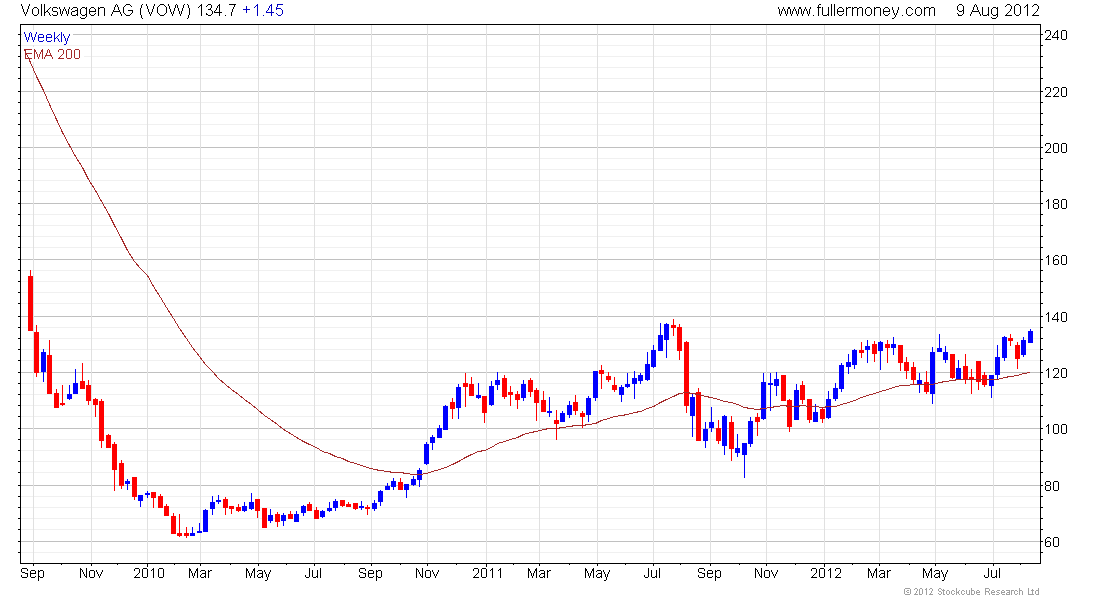Image resolution: width=1100 pixels, height=600 pixels.
Task: Click the last May label on time axis
Action: [935, 573]
